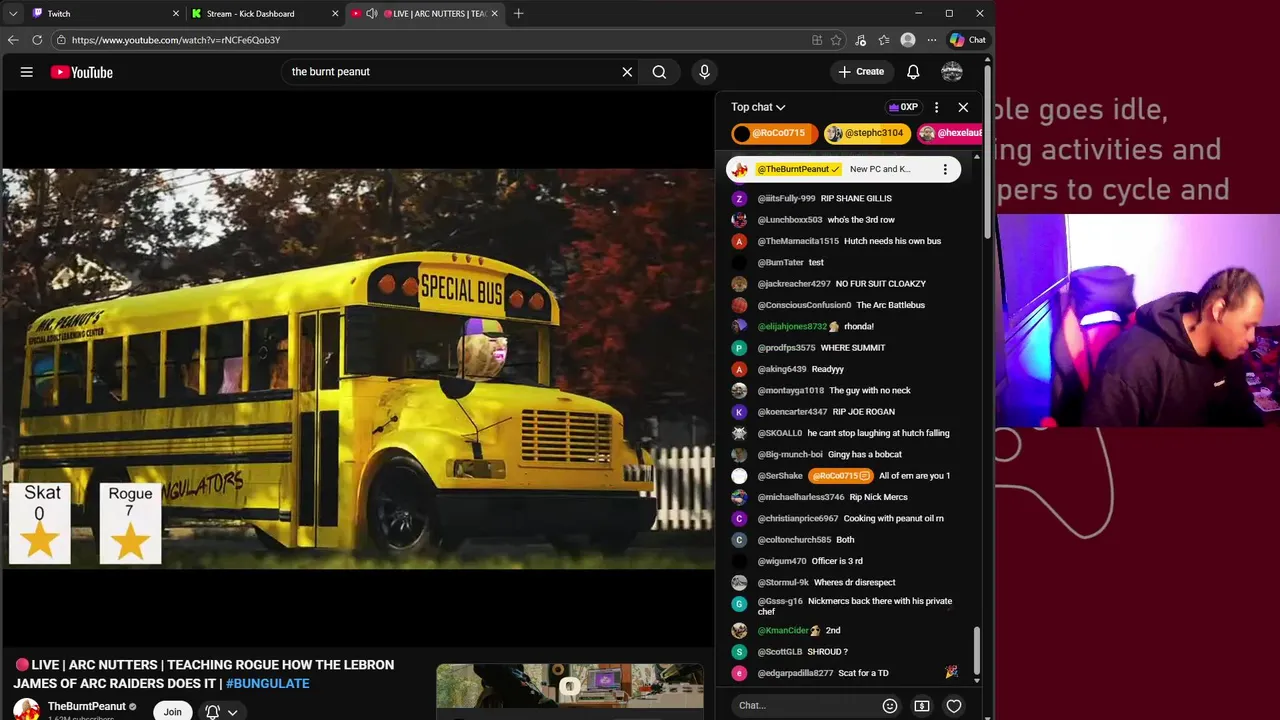Open options on the pinned TheBurntPeanut message

(945, 169)
